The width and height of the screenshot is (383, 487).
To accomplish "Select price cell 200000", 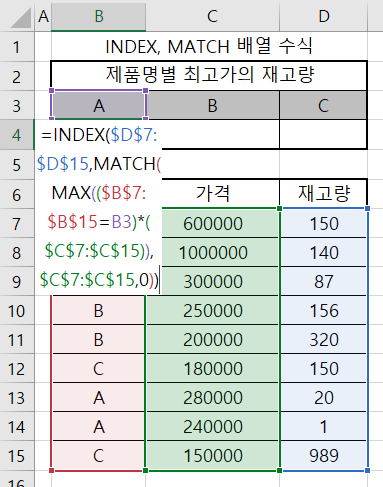I will pyautogui.click(x=212, y=339).
